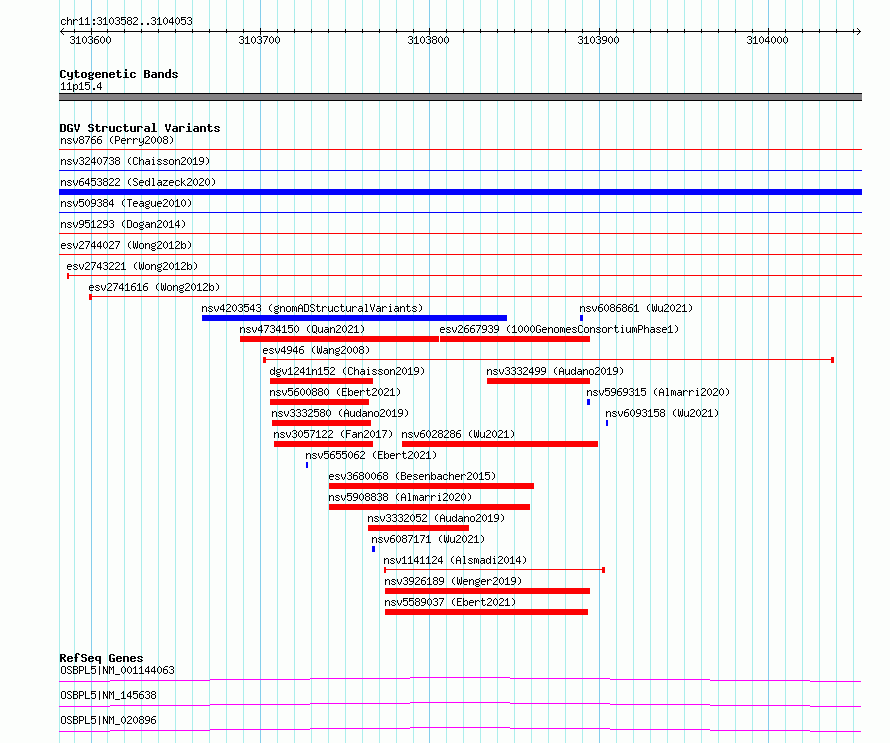Click the small blue nsv6093158 marker
Viewport: 890px width, 743px height.
click(x=607, y=423)
